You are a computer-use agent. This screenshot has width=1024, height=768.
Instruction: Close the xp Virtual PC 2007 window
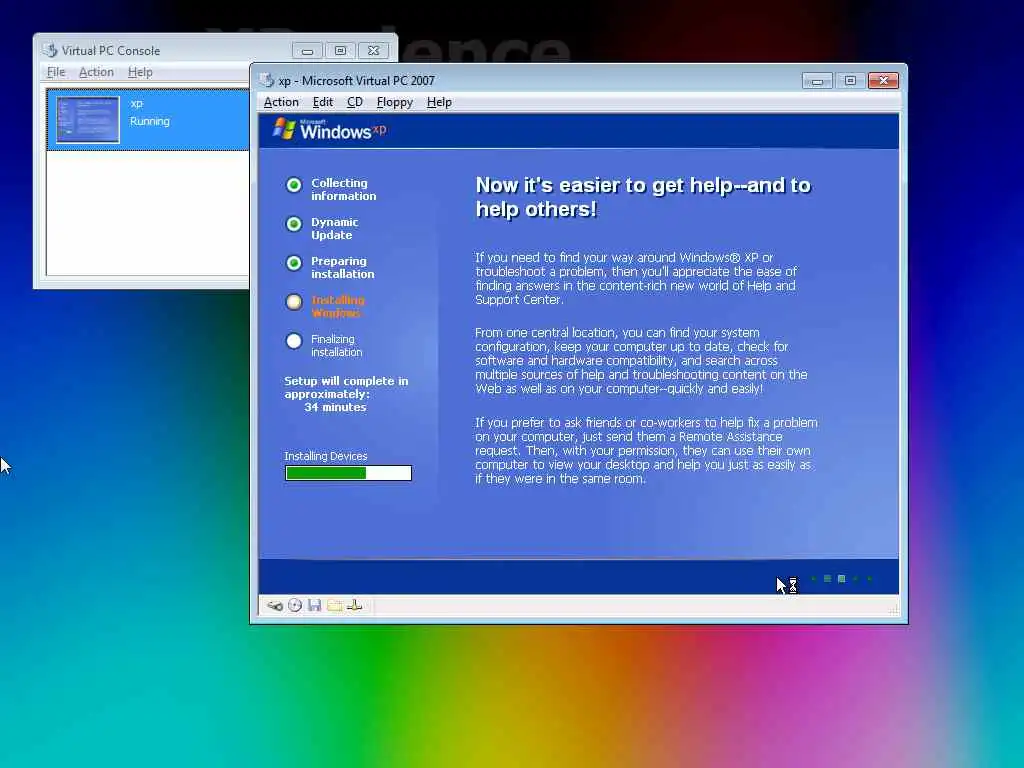[x=884, y=80]
